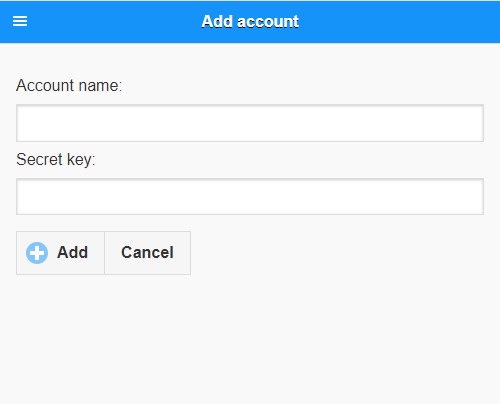
Task: Confirm the new account with Add
Action: click(60, 253)
